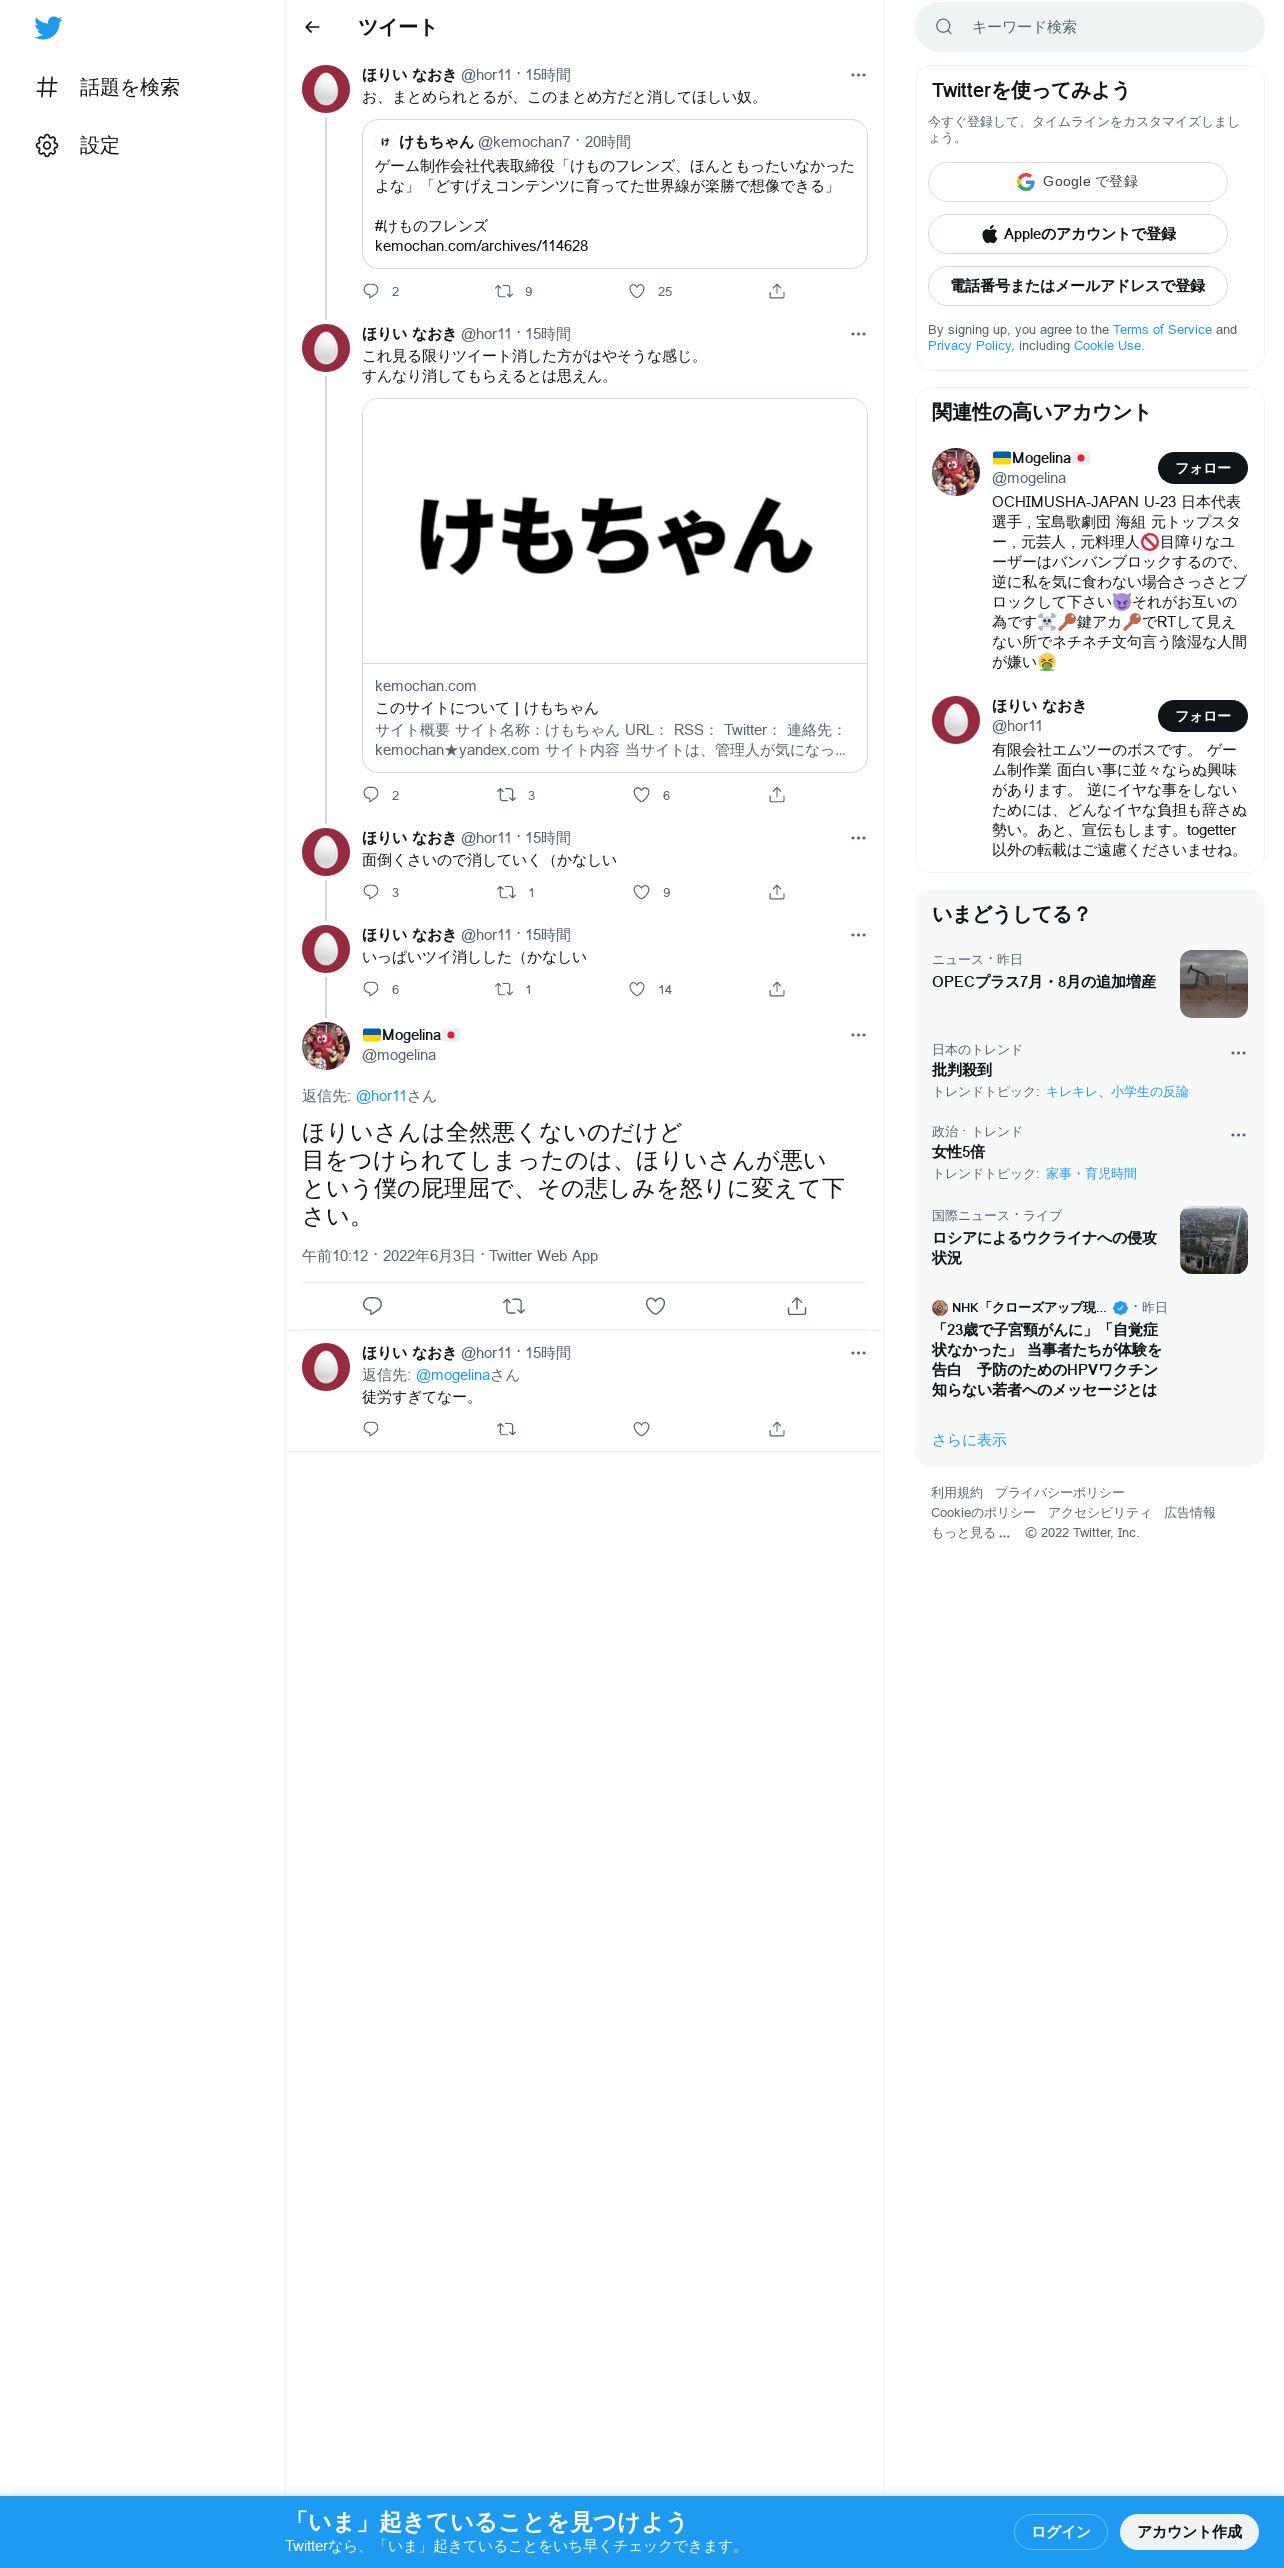Open the けもちゃん link card image
This screenshot has width=1284, height=2568.
[615, 532]
